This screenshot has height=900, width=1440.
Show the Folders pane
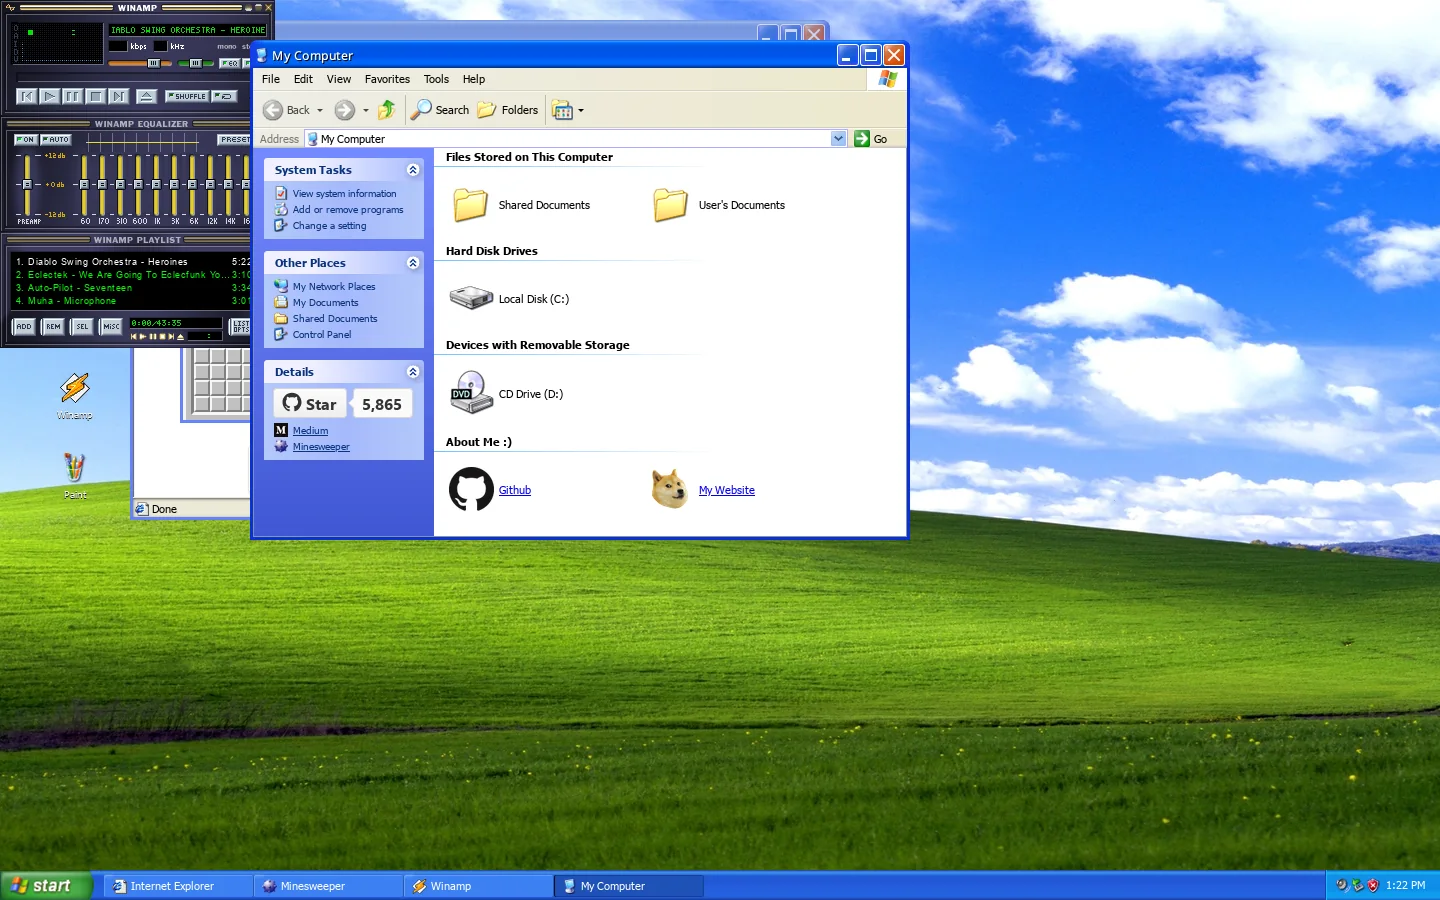point(508,110)
